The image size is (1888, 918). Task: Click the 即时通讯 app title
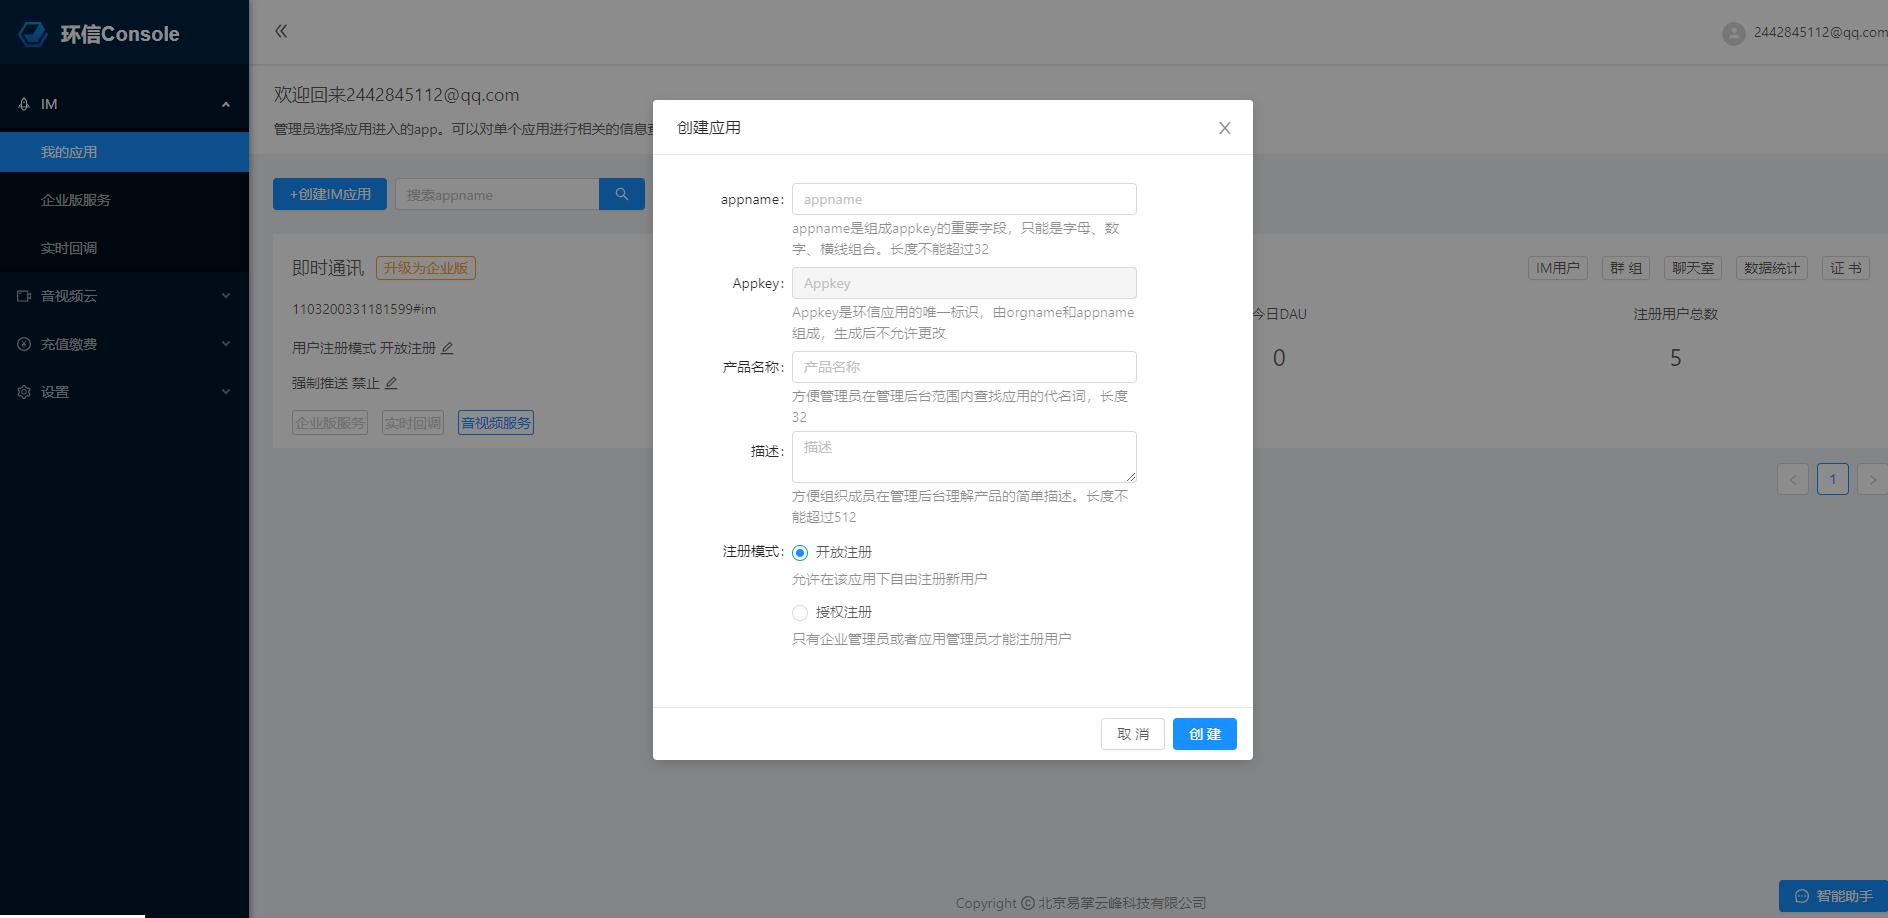point(328,268)
